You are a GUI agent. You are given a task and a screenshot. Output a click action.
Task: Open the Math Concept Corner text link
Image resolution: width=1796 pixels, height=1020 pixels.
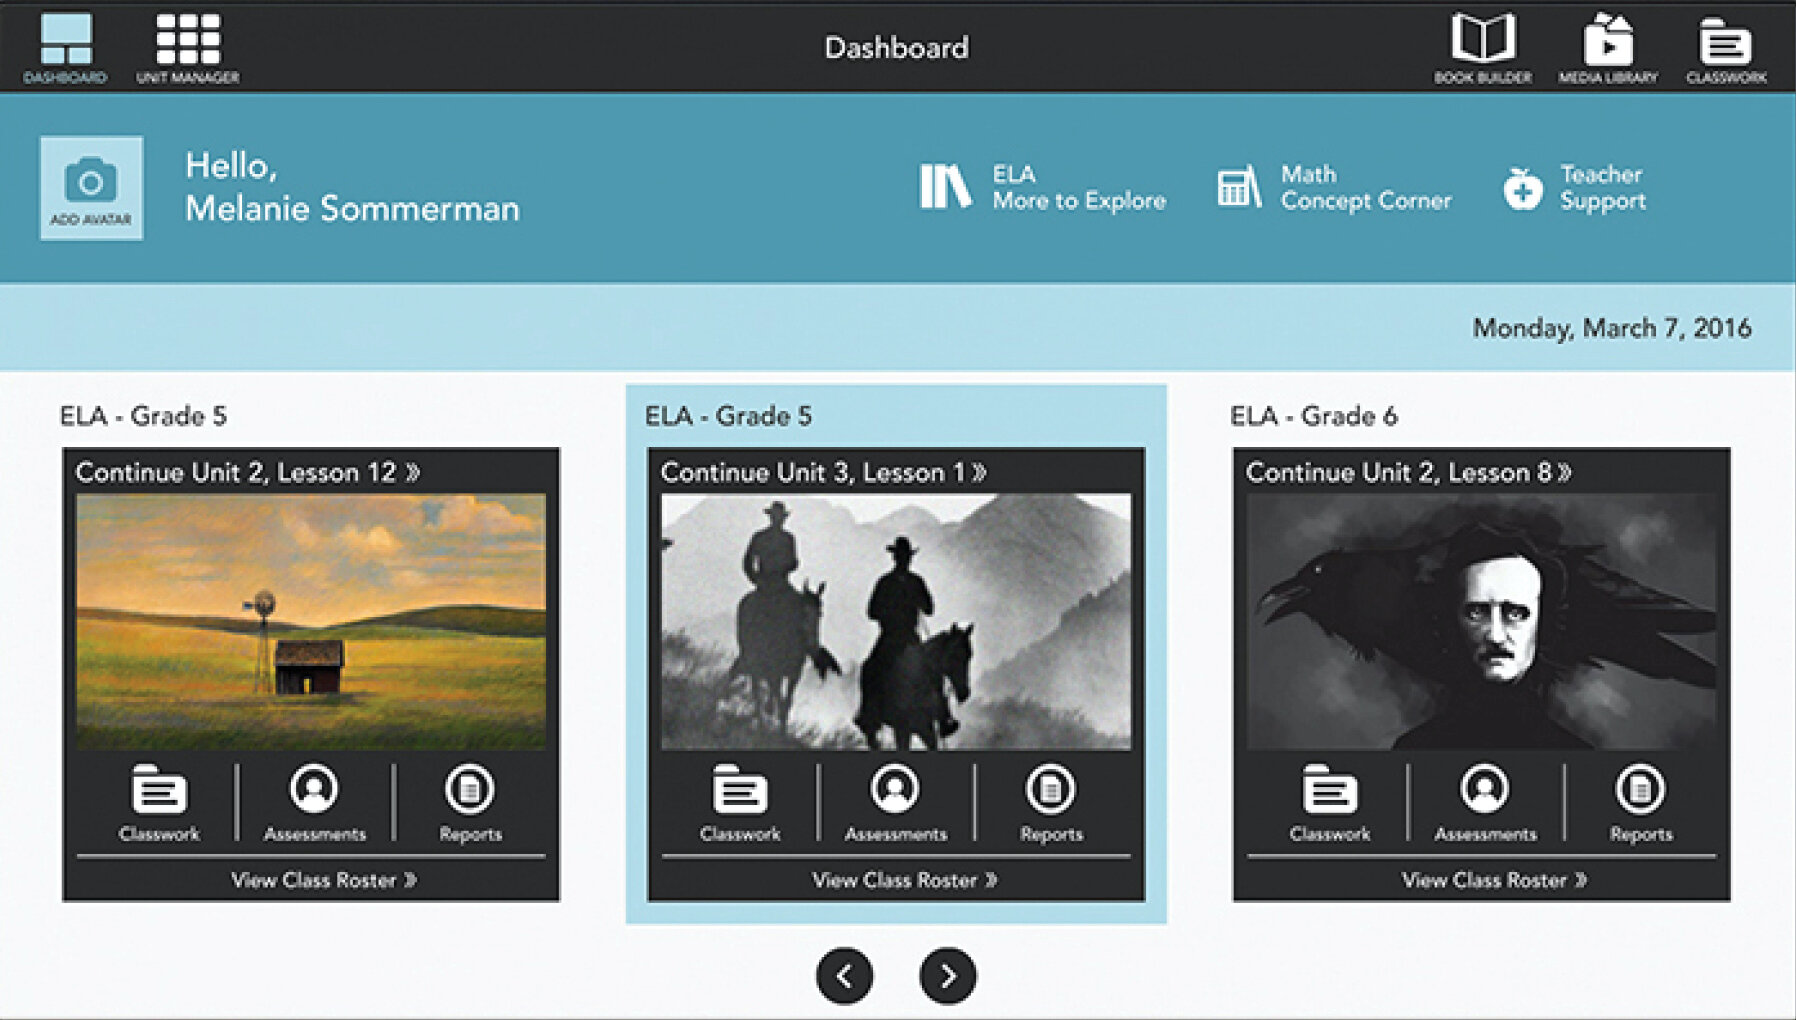[1366, 187]
